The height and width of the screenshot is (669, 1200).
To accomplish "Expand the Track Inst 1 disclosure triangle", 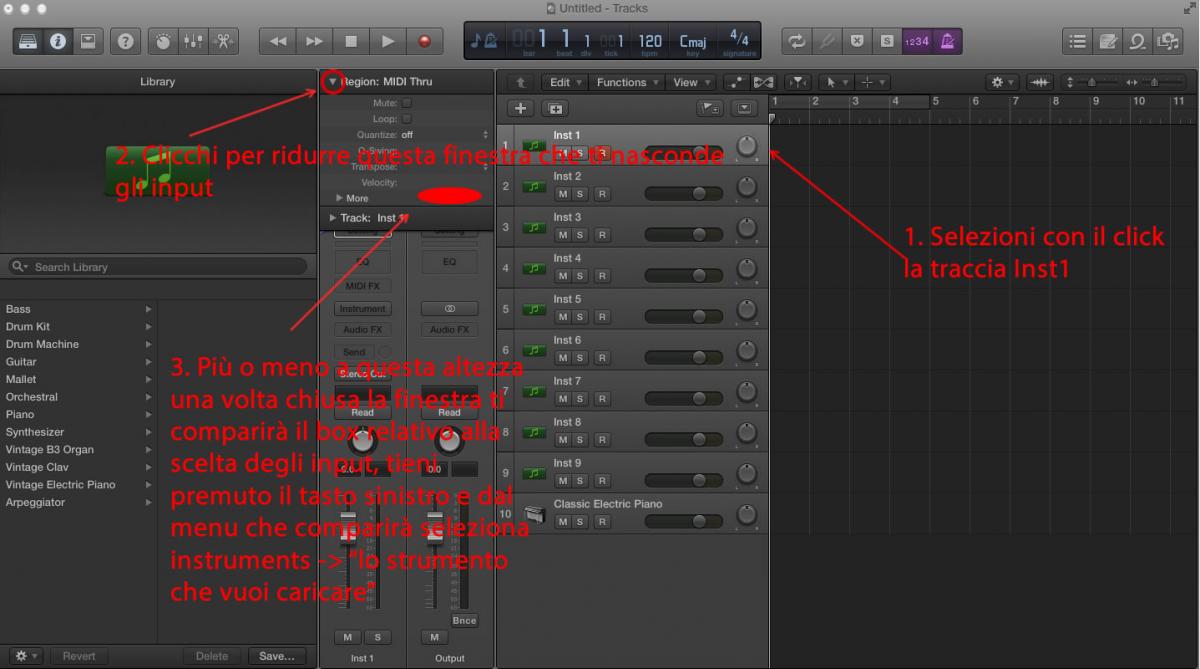I will coord(333,217).
